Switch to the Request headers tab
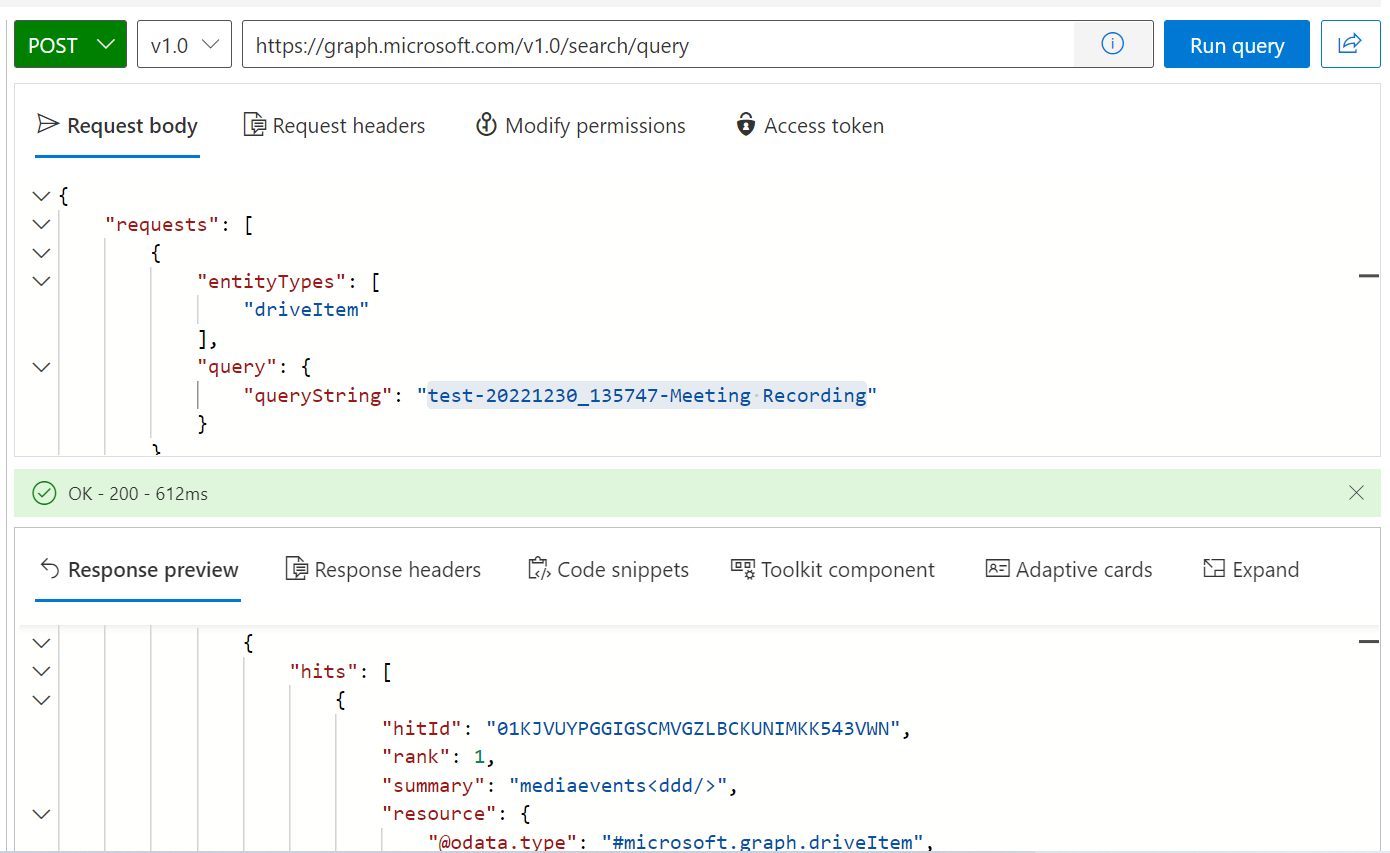 334,126
